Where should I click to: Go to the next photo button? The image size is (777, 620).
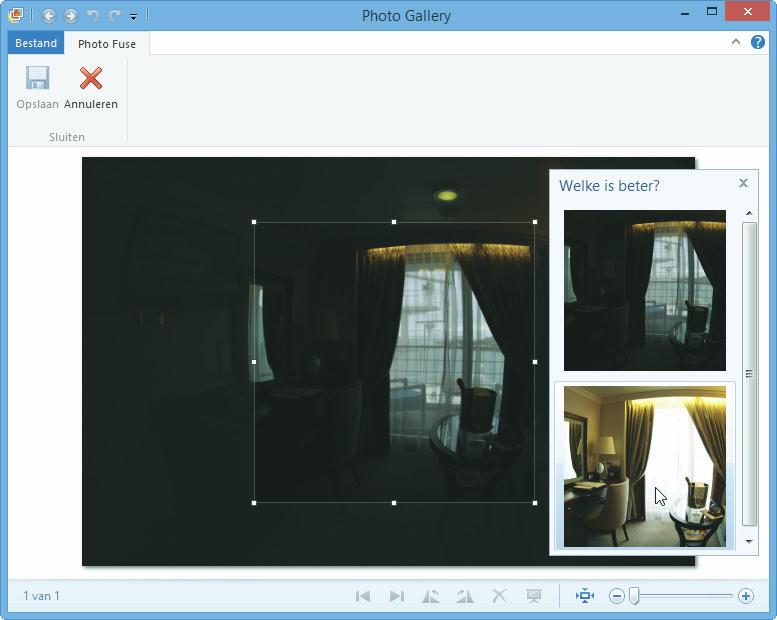point(396,596)
